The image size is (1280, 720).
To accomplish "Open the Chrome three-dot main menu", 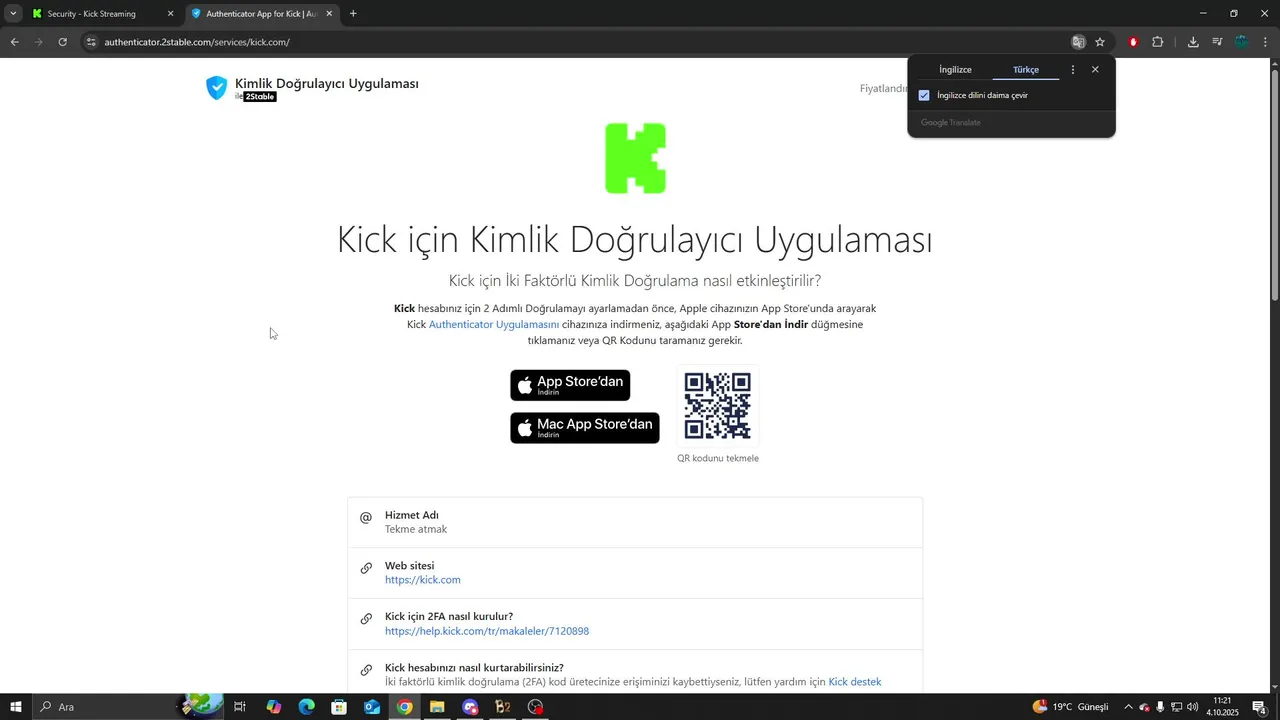I will tap(1264, 42).
